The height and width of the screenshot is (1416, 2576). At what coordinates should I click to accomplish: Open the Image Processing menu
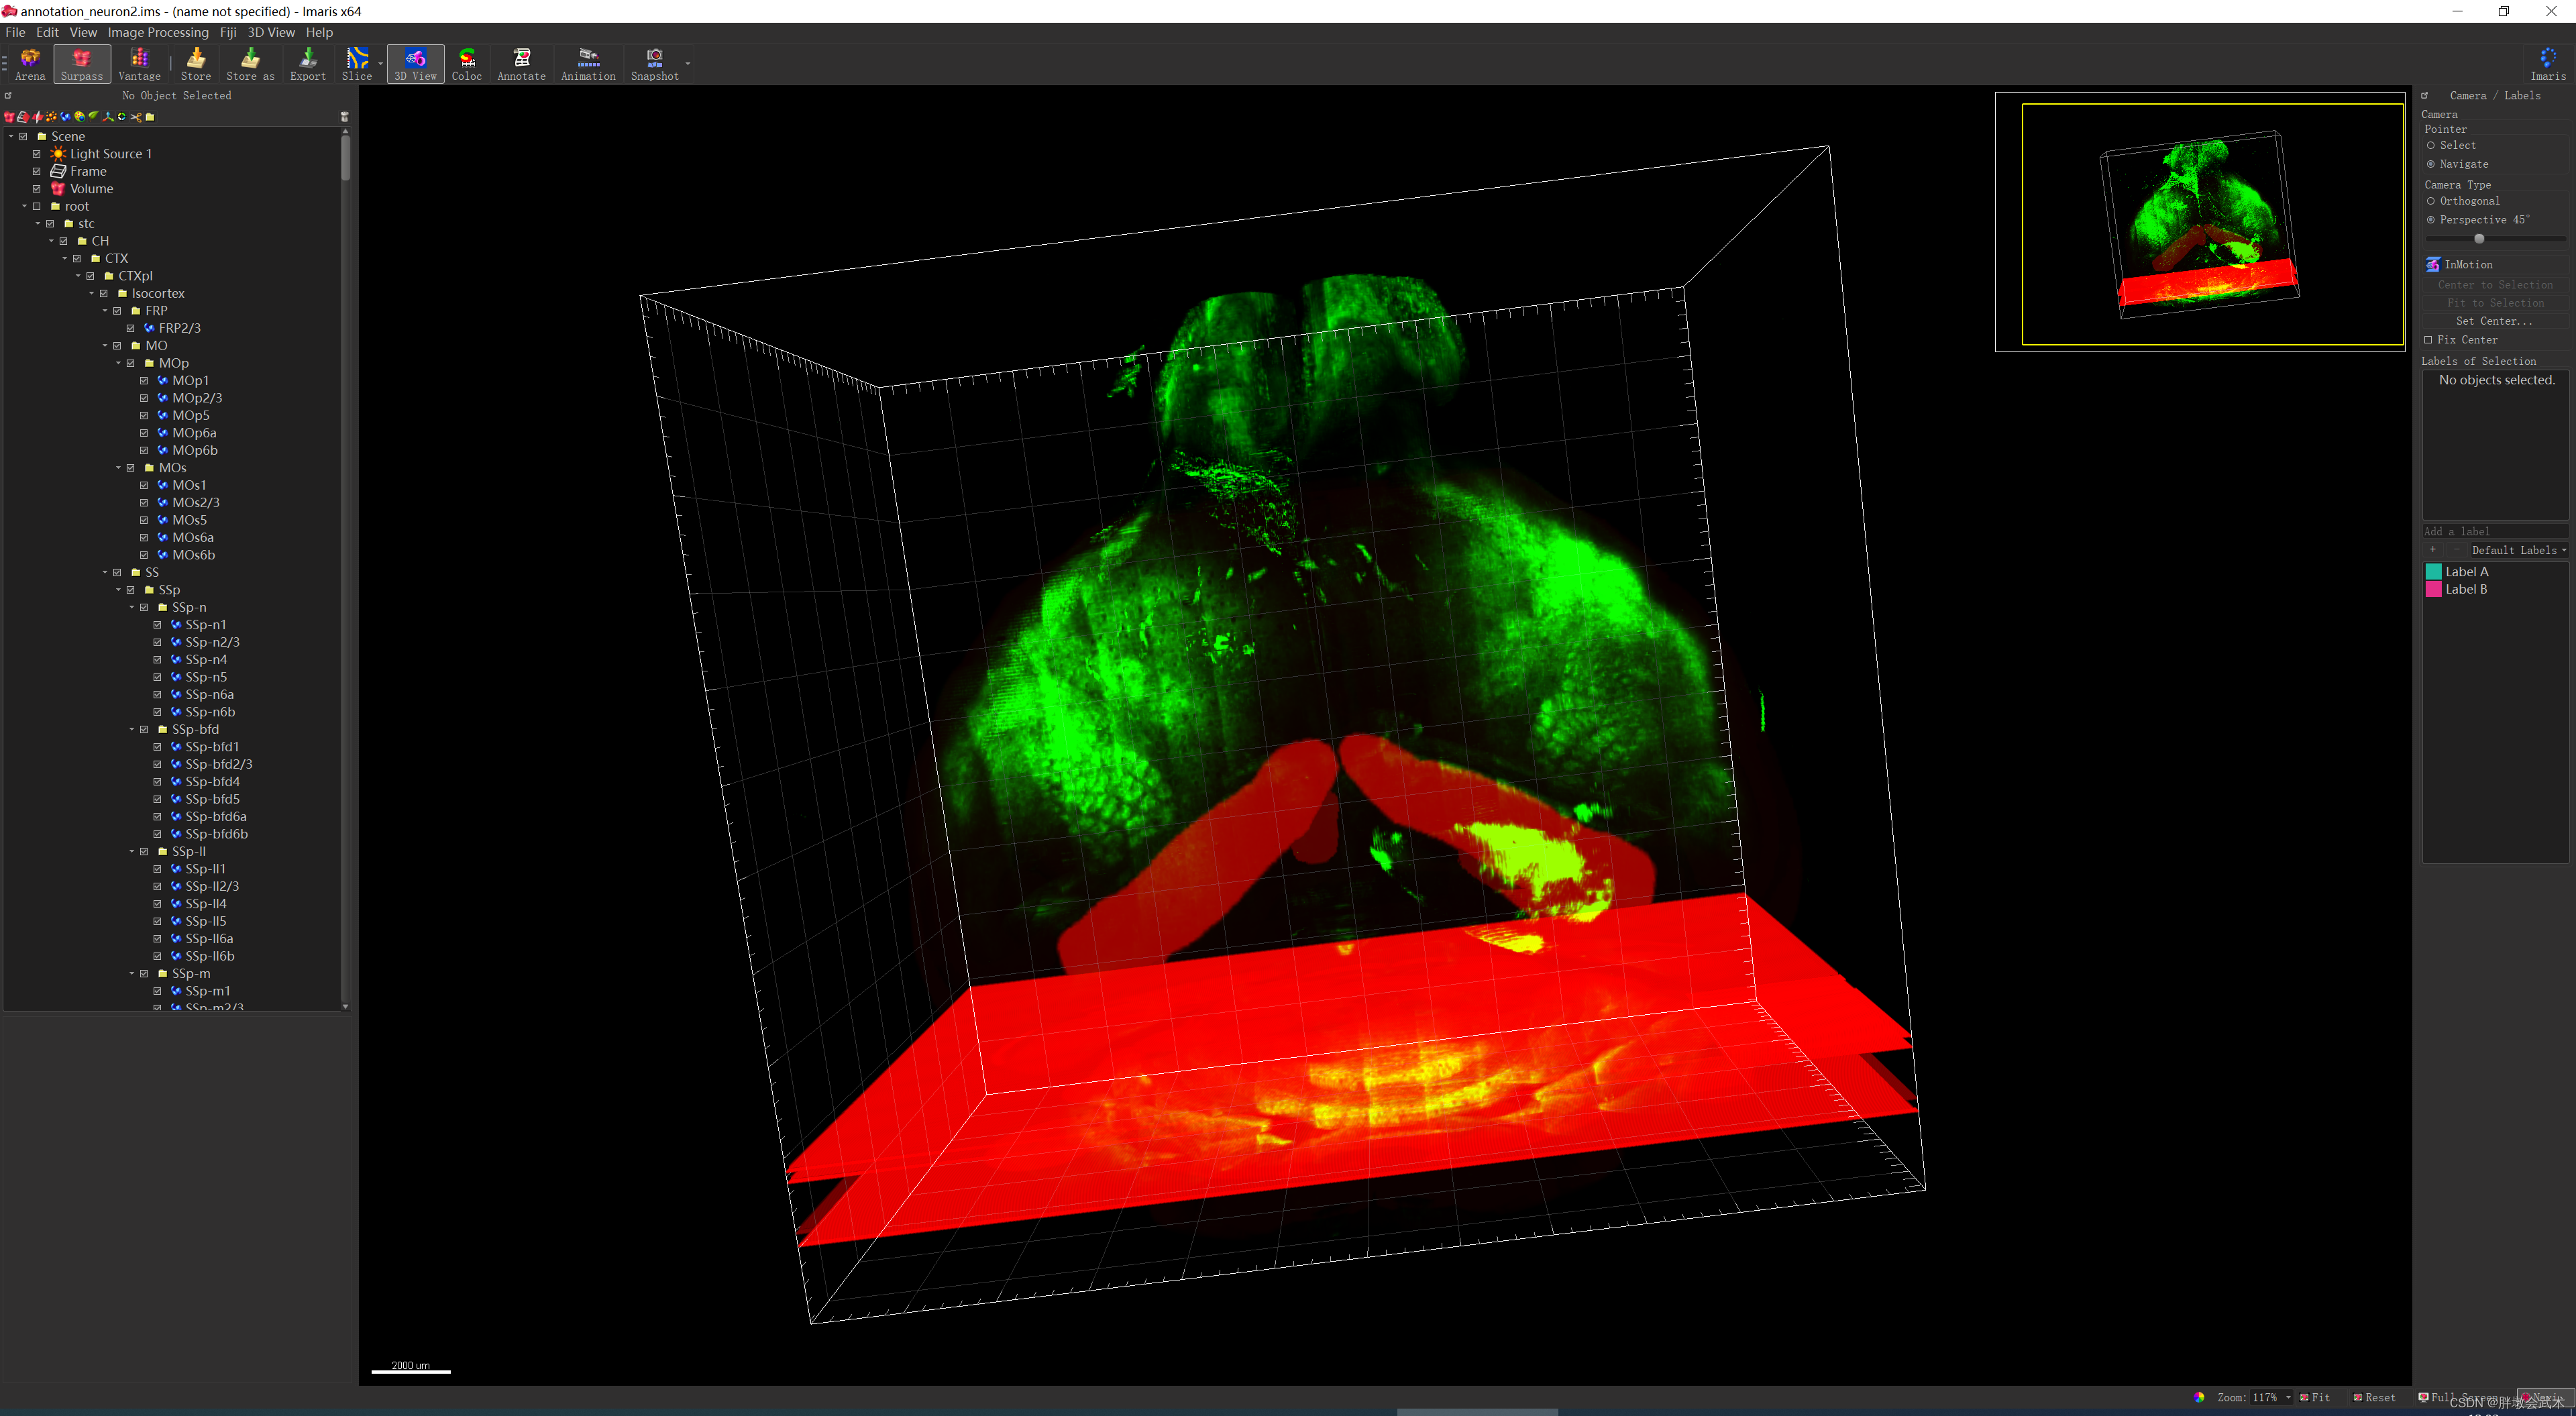coord(158,32)
